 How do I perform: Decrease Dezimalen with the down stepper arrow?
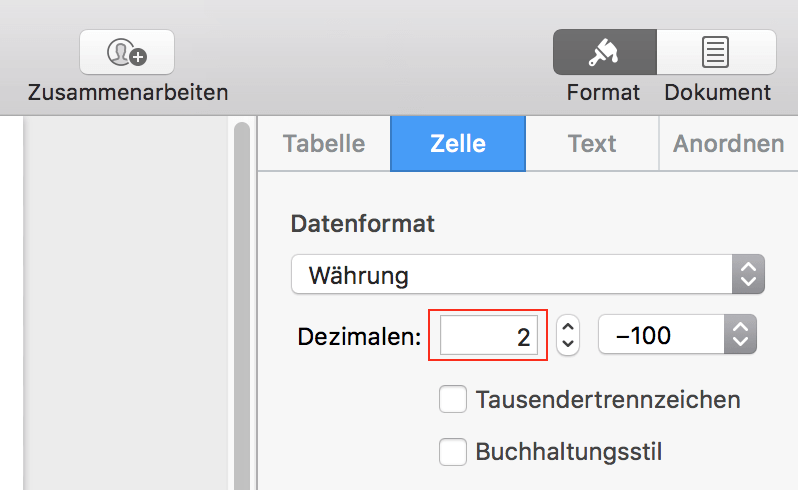pos(568,344)
